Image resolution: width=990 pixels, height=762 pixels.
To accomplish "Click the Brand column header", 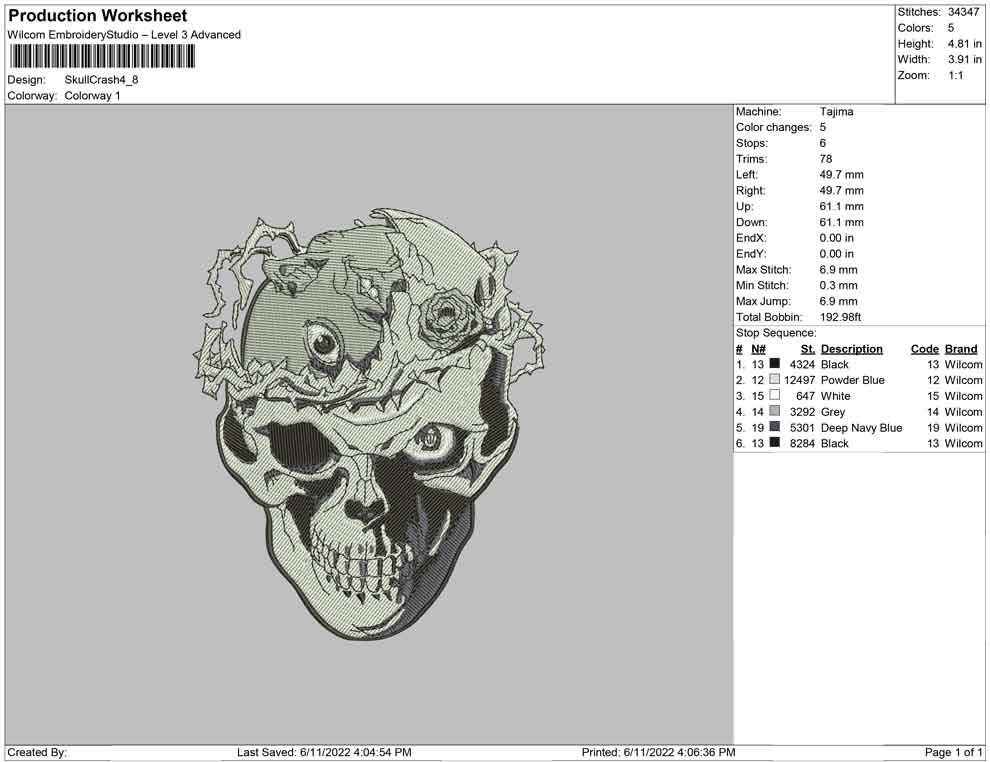I will (961, 349).
